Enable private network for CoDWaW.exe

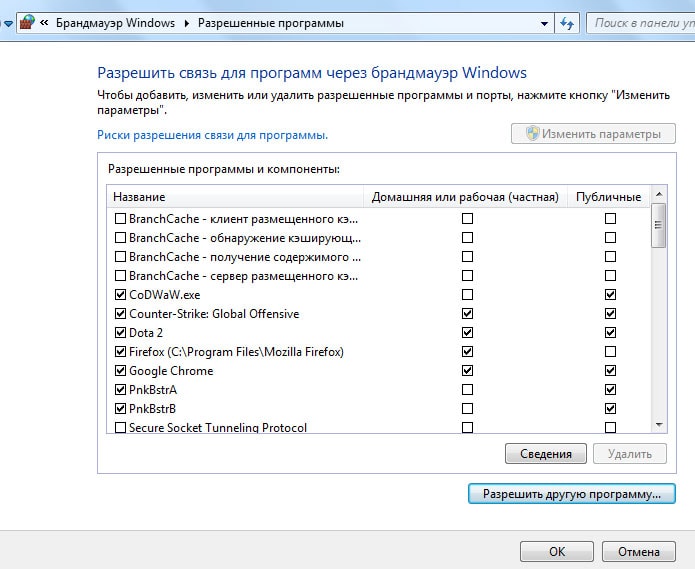(467, 294)
